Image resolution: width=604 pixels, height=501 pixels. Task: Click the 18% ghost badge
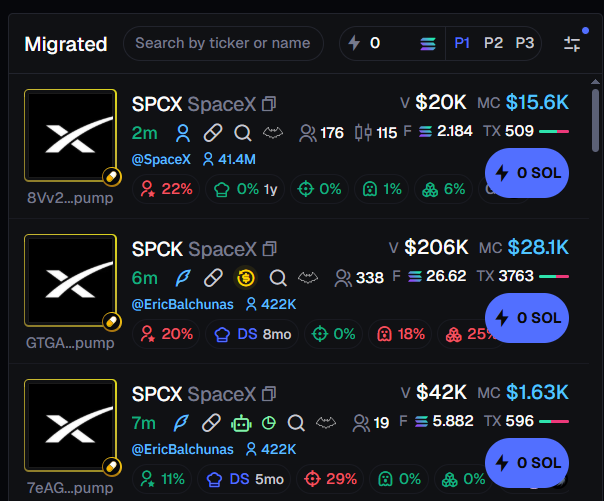401,334
